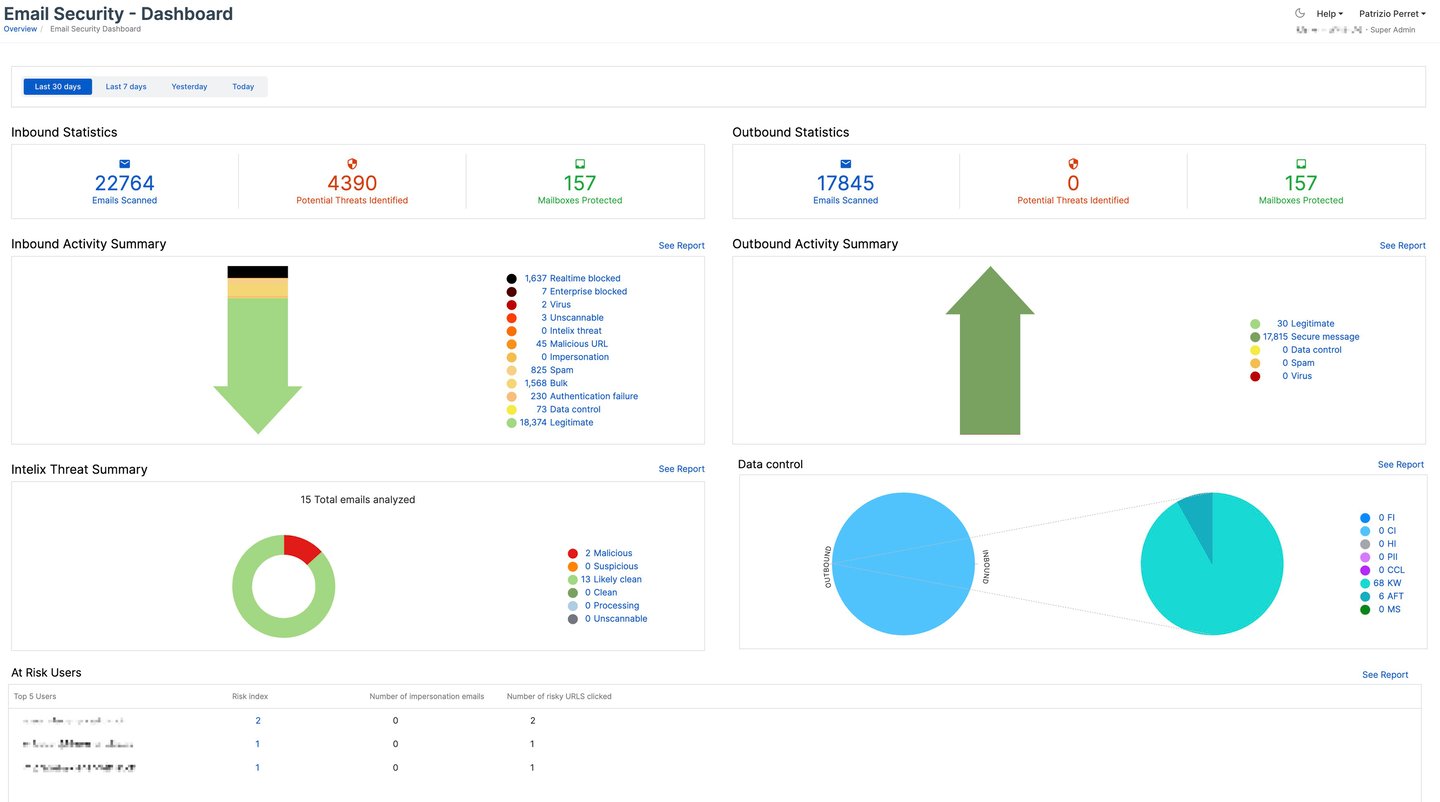Click the 230 Authentication failure entry

click(584, 396)
